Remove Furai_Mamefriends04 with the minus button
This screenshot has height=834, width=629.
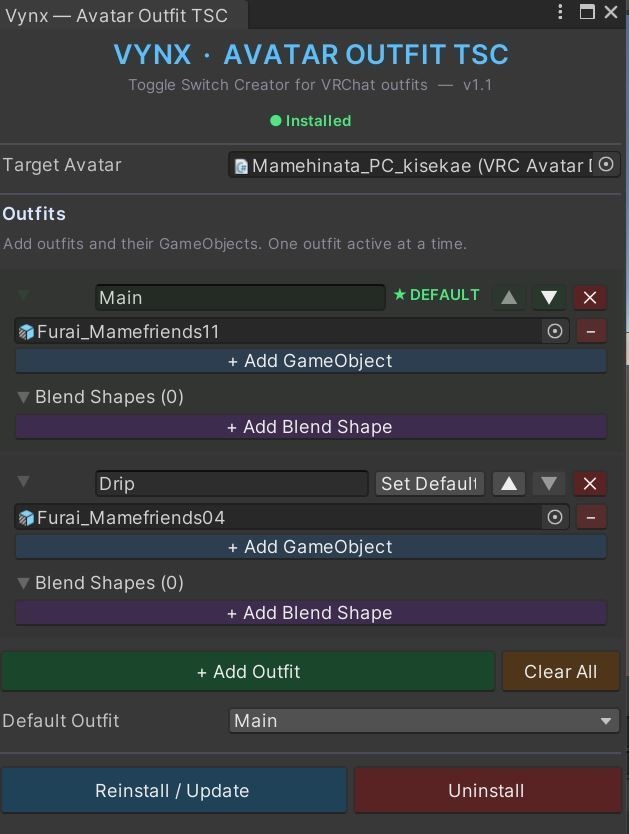[x=591, y=517]
